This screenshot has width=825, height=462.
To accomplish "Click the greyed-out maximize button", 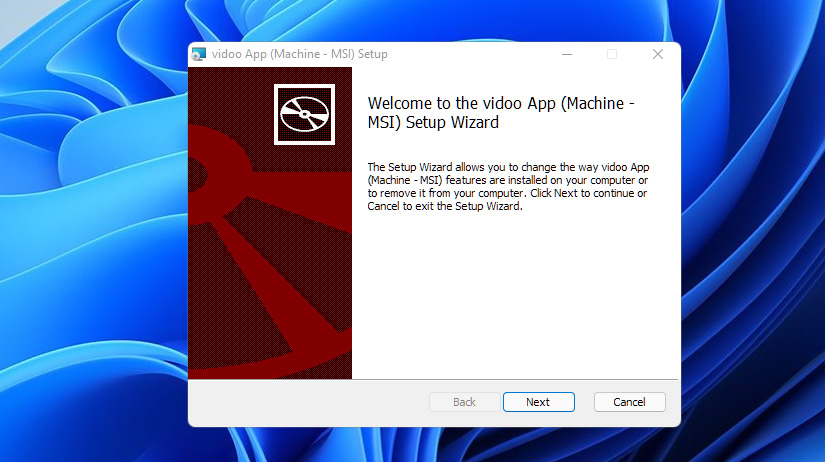I will click(612, 54).
